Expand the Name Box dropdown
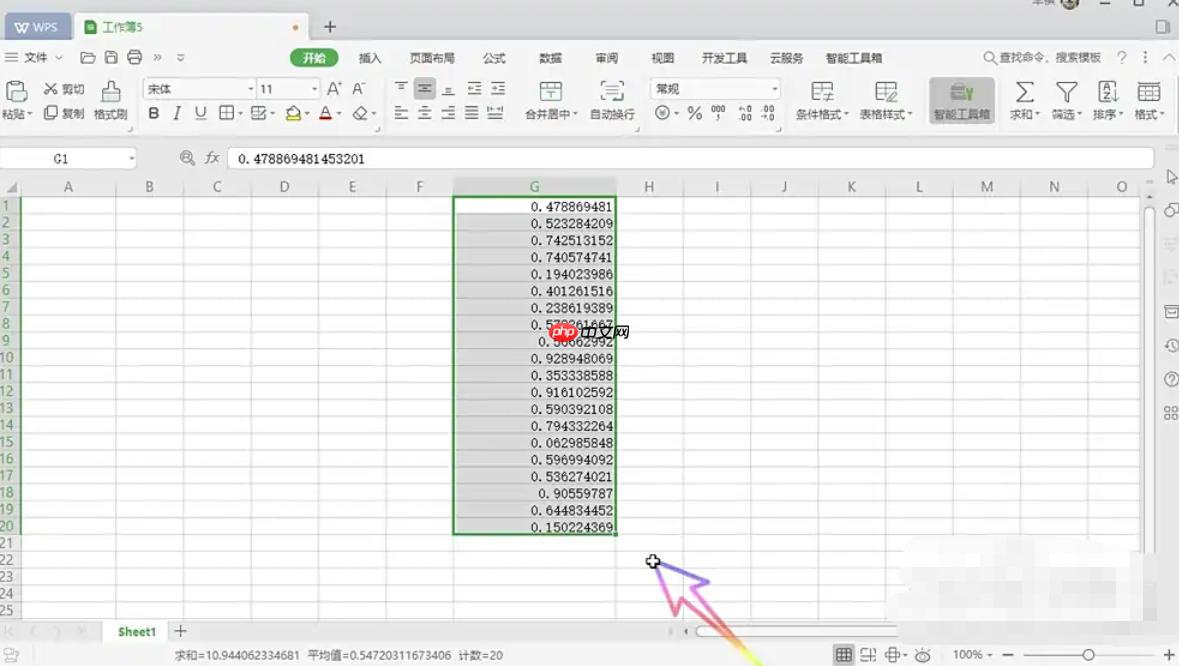Viewport: 1179px width, 666px height. pyautogui.click(x=132, y=159)
